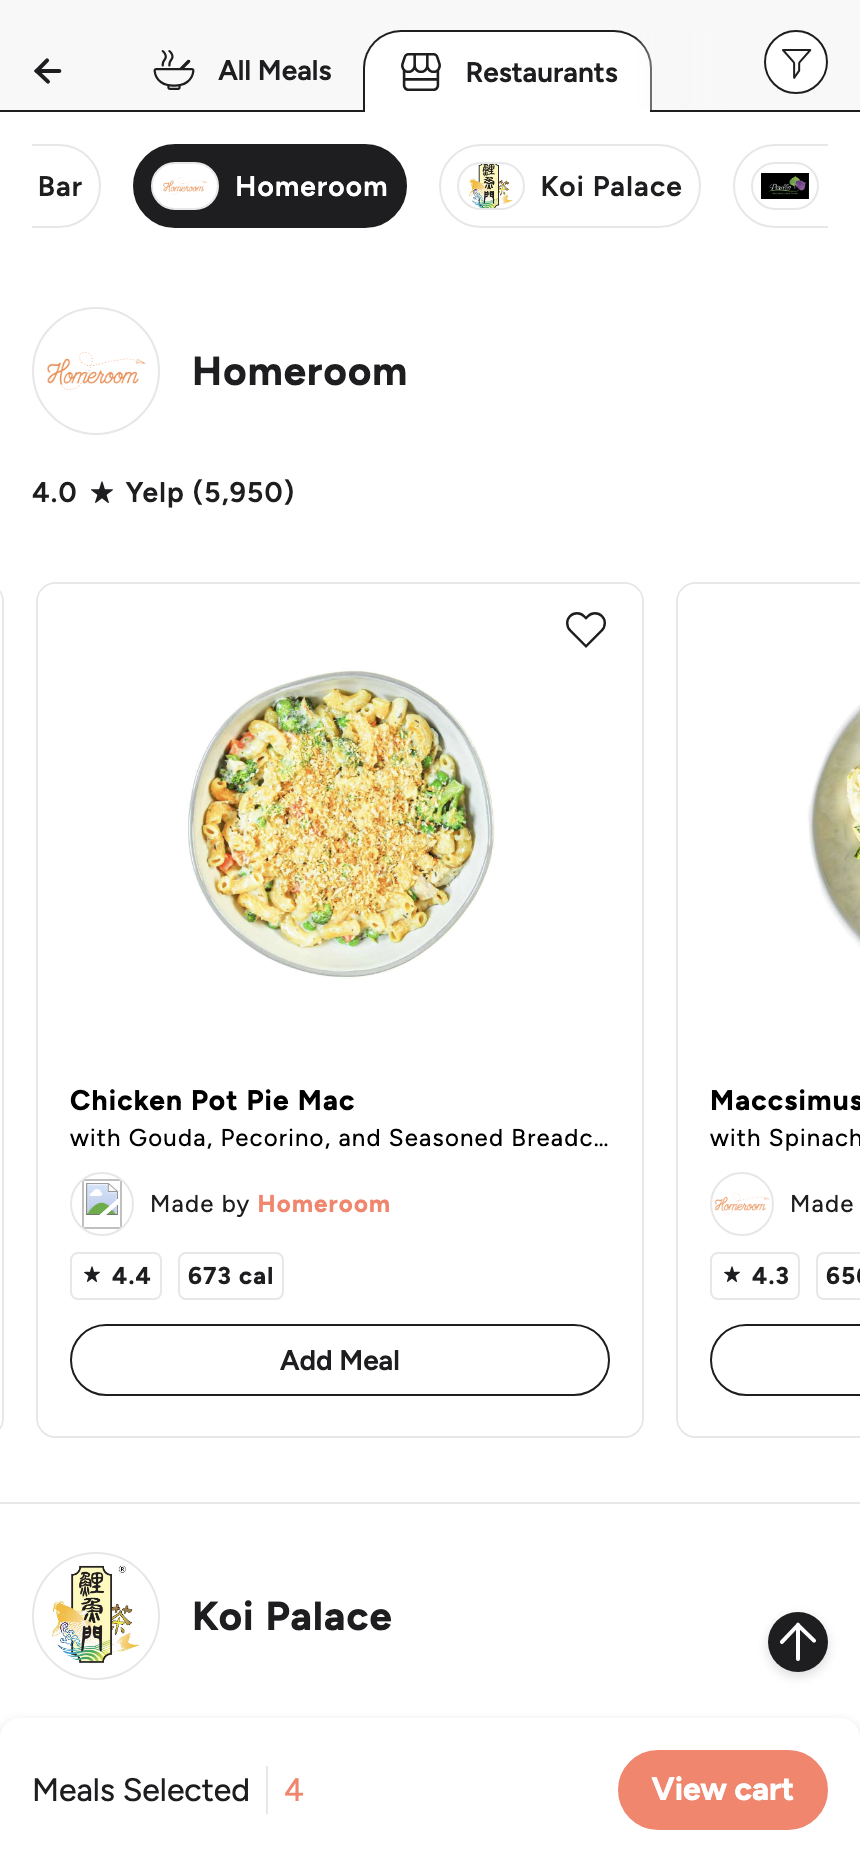Go back using the left arrow
Screen dimensions: 860x1862
click(48, 71)
